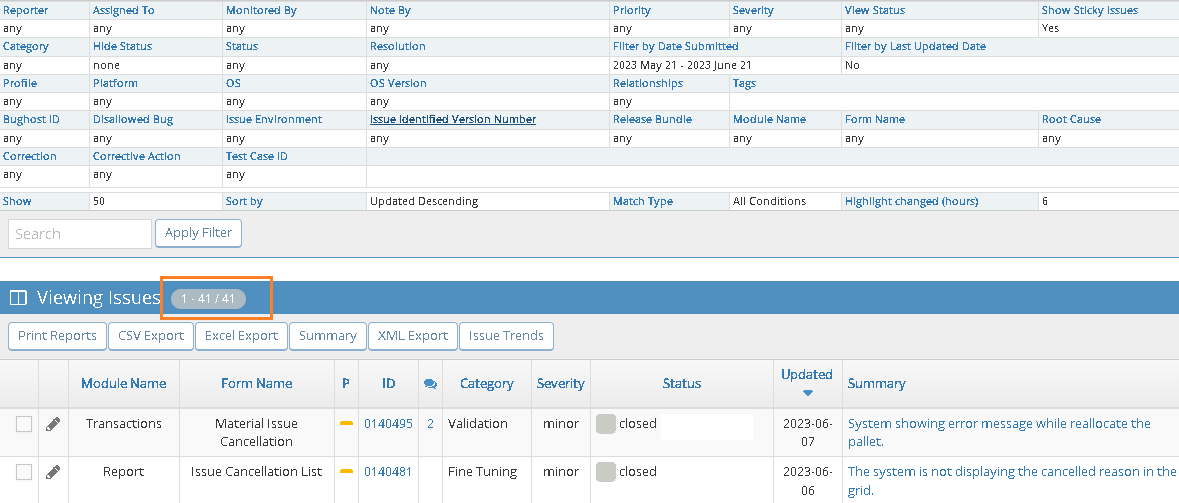Click the Issue Trends button

tap(506, 336)
